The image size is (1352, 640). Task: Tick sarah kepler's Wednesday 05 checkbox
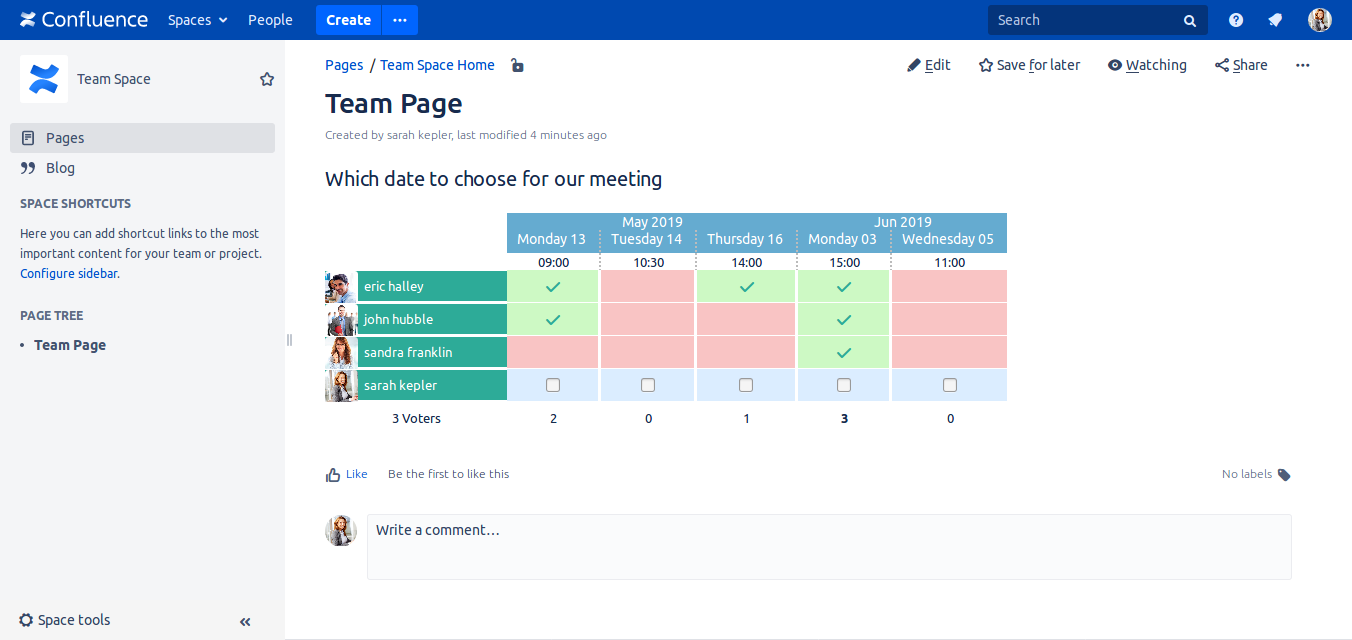tap(950, 385)
